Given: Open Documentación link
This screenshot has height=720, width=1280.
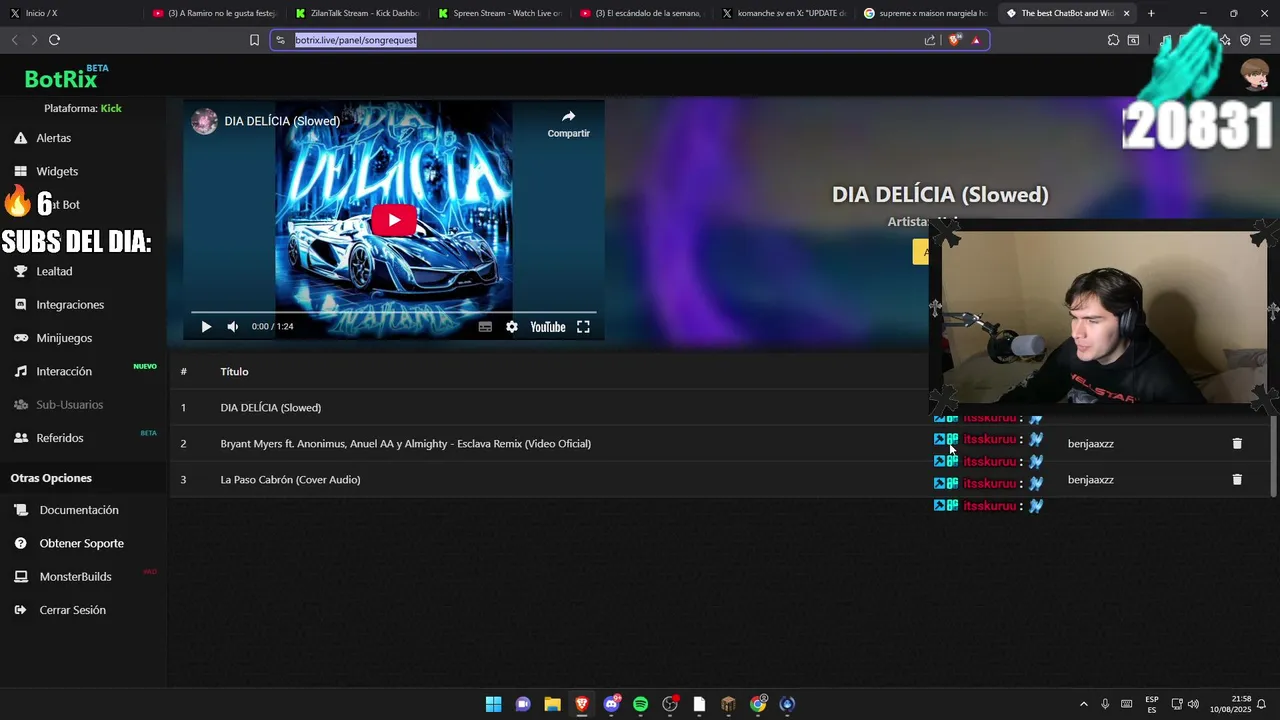Looking at the screenshot, I should point(79,510).
